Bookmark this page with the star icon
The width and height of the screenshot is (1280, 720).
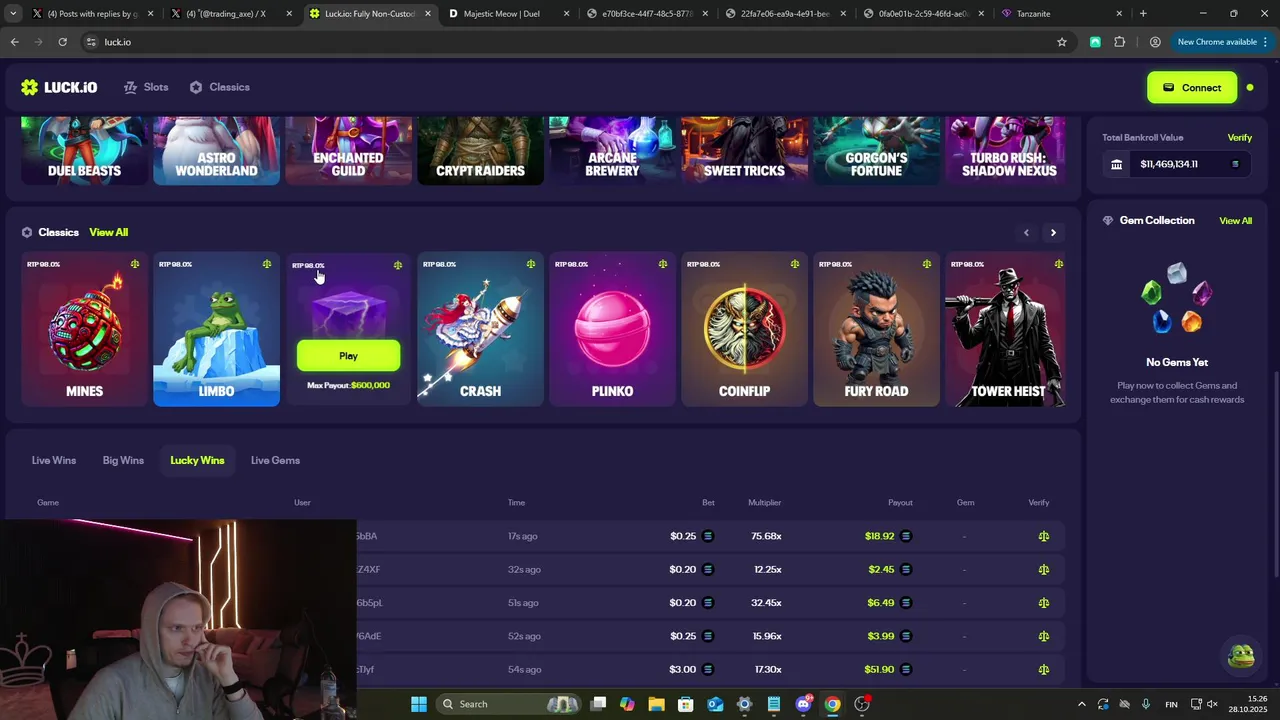pos(1062,42)
